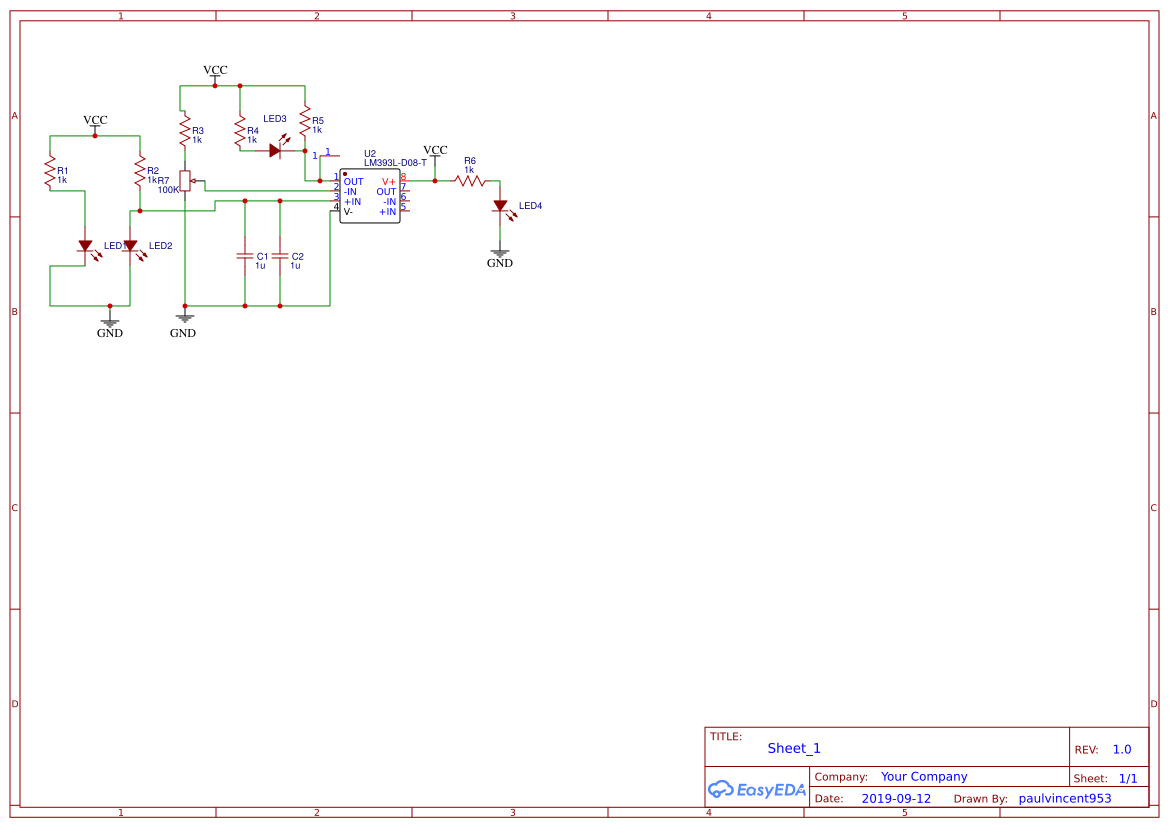Click the EasyEDA logo in title block

[x=757, y=789]
